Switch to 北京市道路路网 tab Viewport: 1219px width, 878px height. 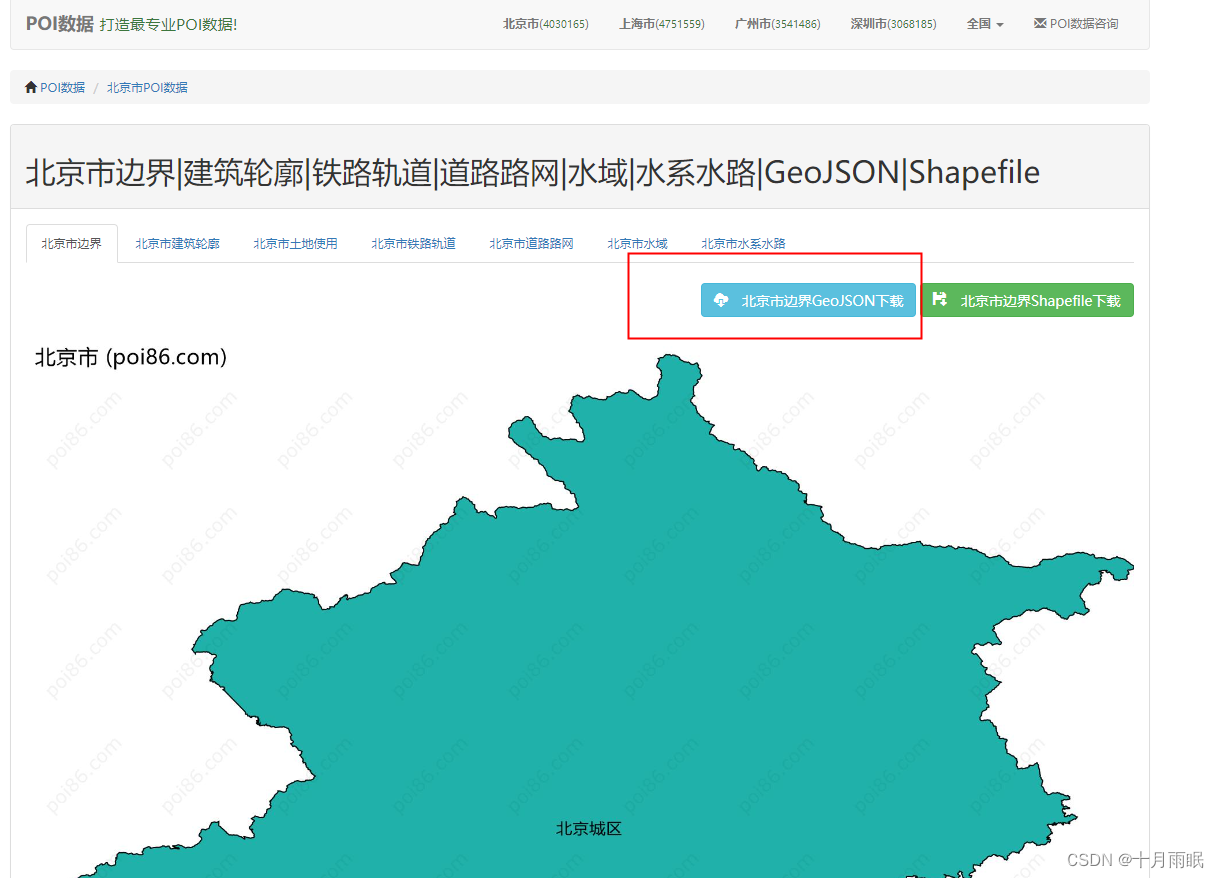click(531, 243)
